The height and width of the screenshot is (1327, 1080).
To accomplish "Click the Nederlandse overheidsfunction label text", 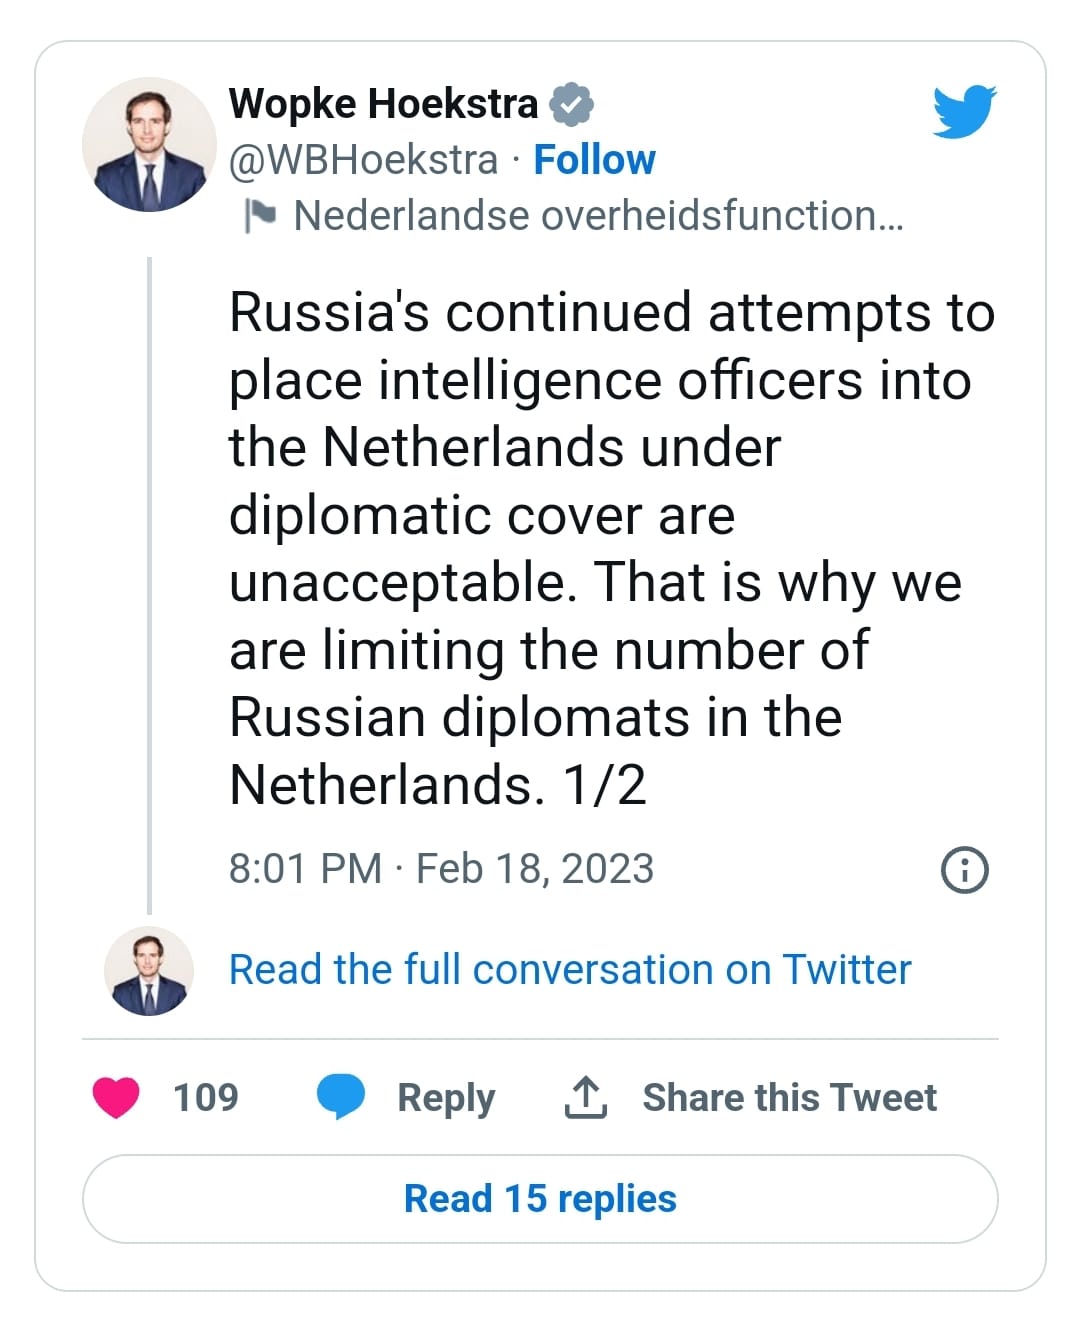I will pos(598,216).
